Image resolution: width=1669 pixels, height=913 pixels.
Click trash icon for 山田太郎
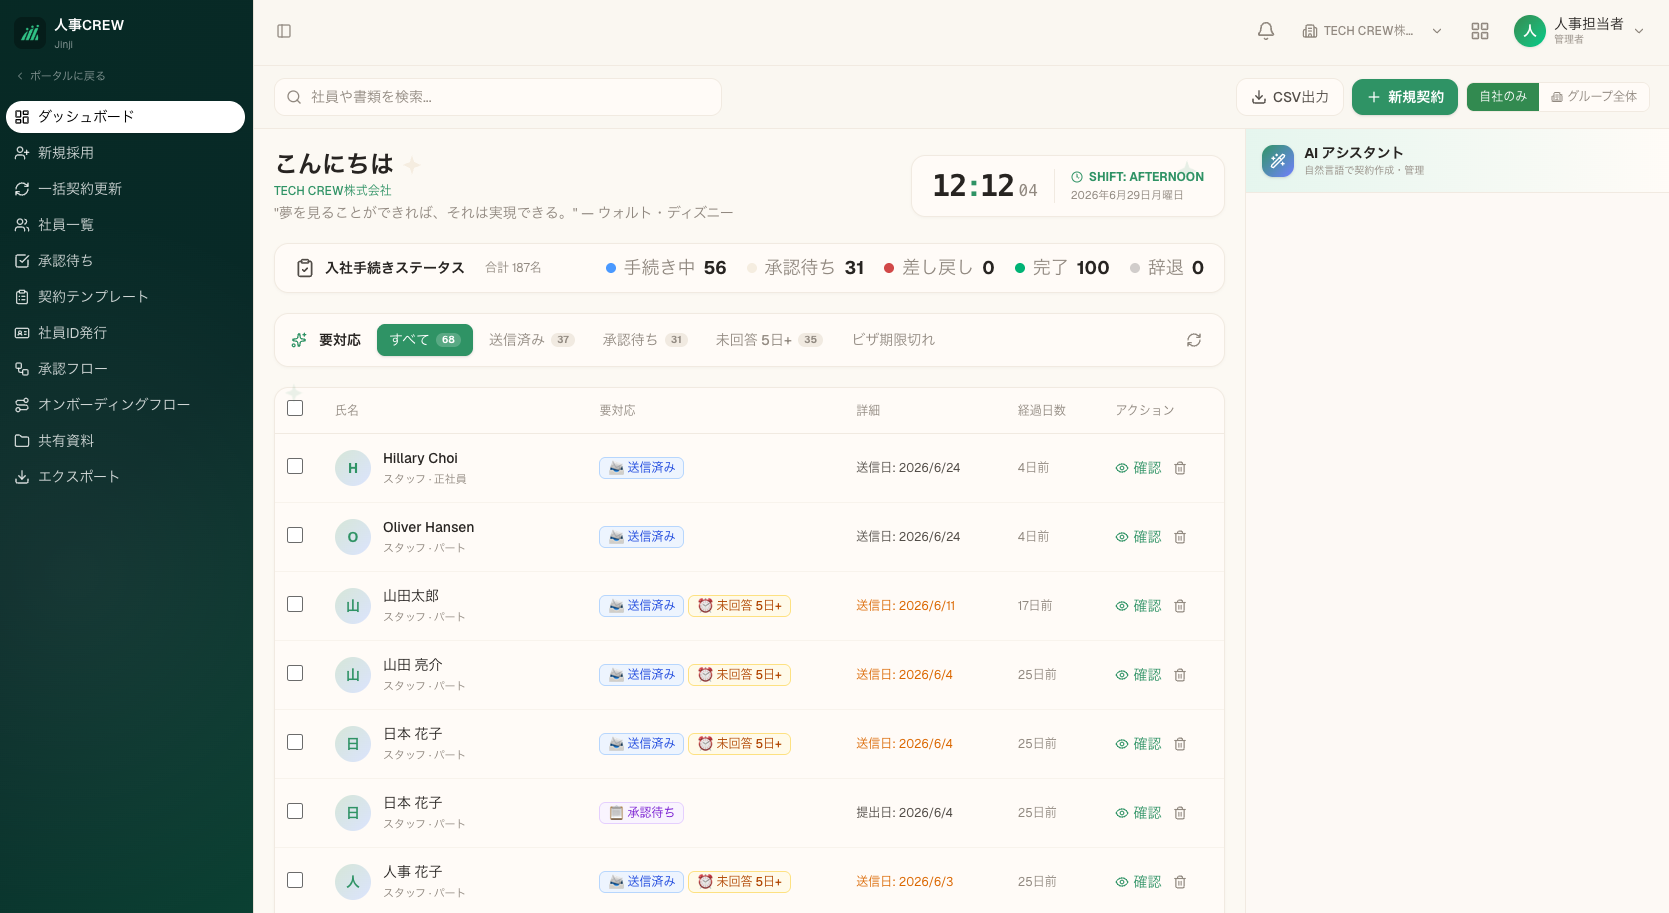[1180, 606]
